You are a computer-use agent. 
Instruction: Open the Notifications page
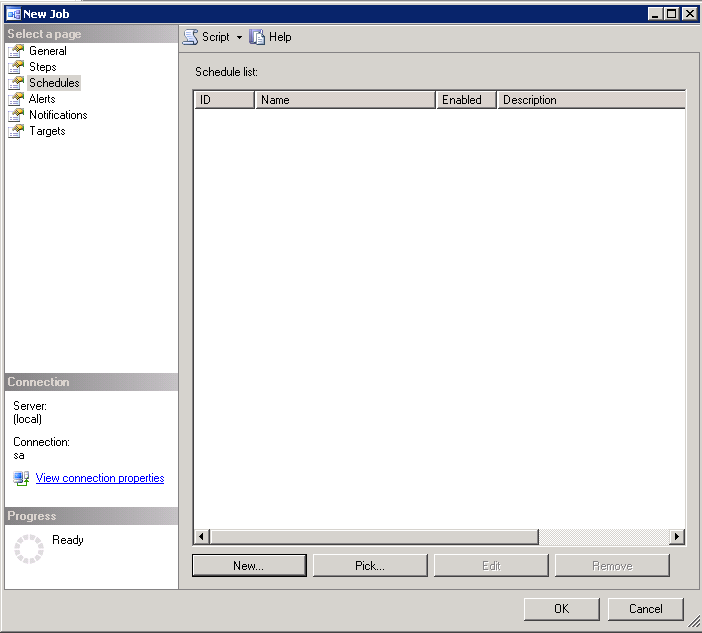[x=58, y=115]
